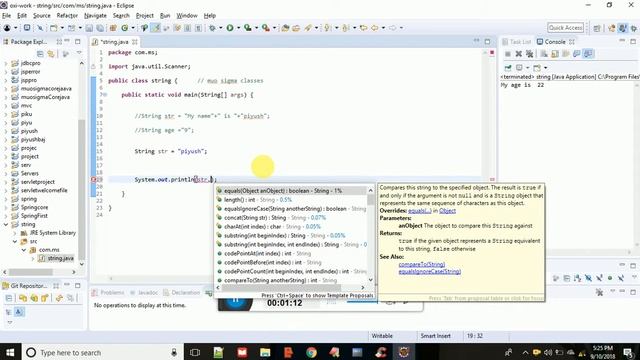The width and height of the screenshot is (640, 360).
Task: Click the microphone icon in taskbar search
Action: point(174,352)
